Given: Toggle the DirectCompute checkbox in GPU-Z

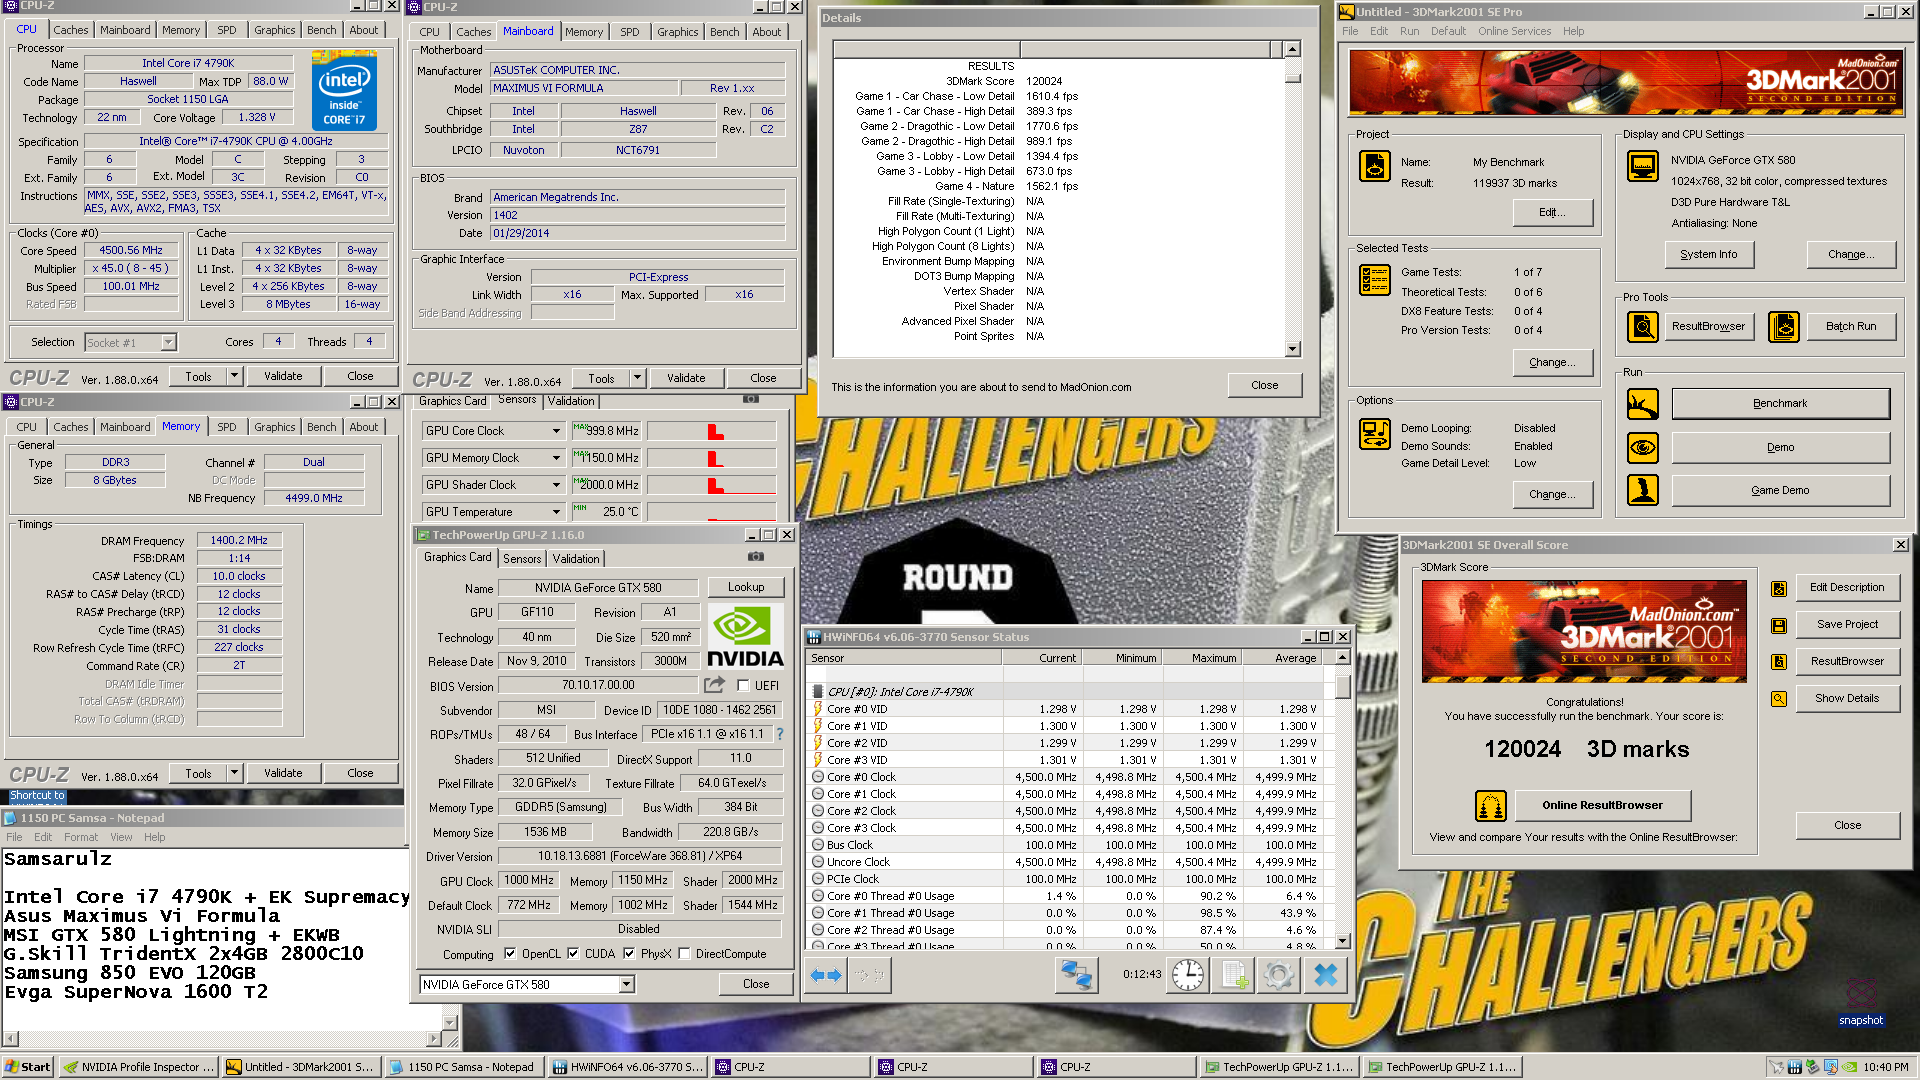Looking at the screenshot, I should 684,954.
